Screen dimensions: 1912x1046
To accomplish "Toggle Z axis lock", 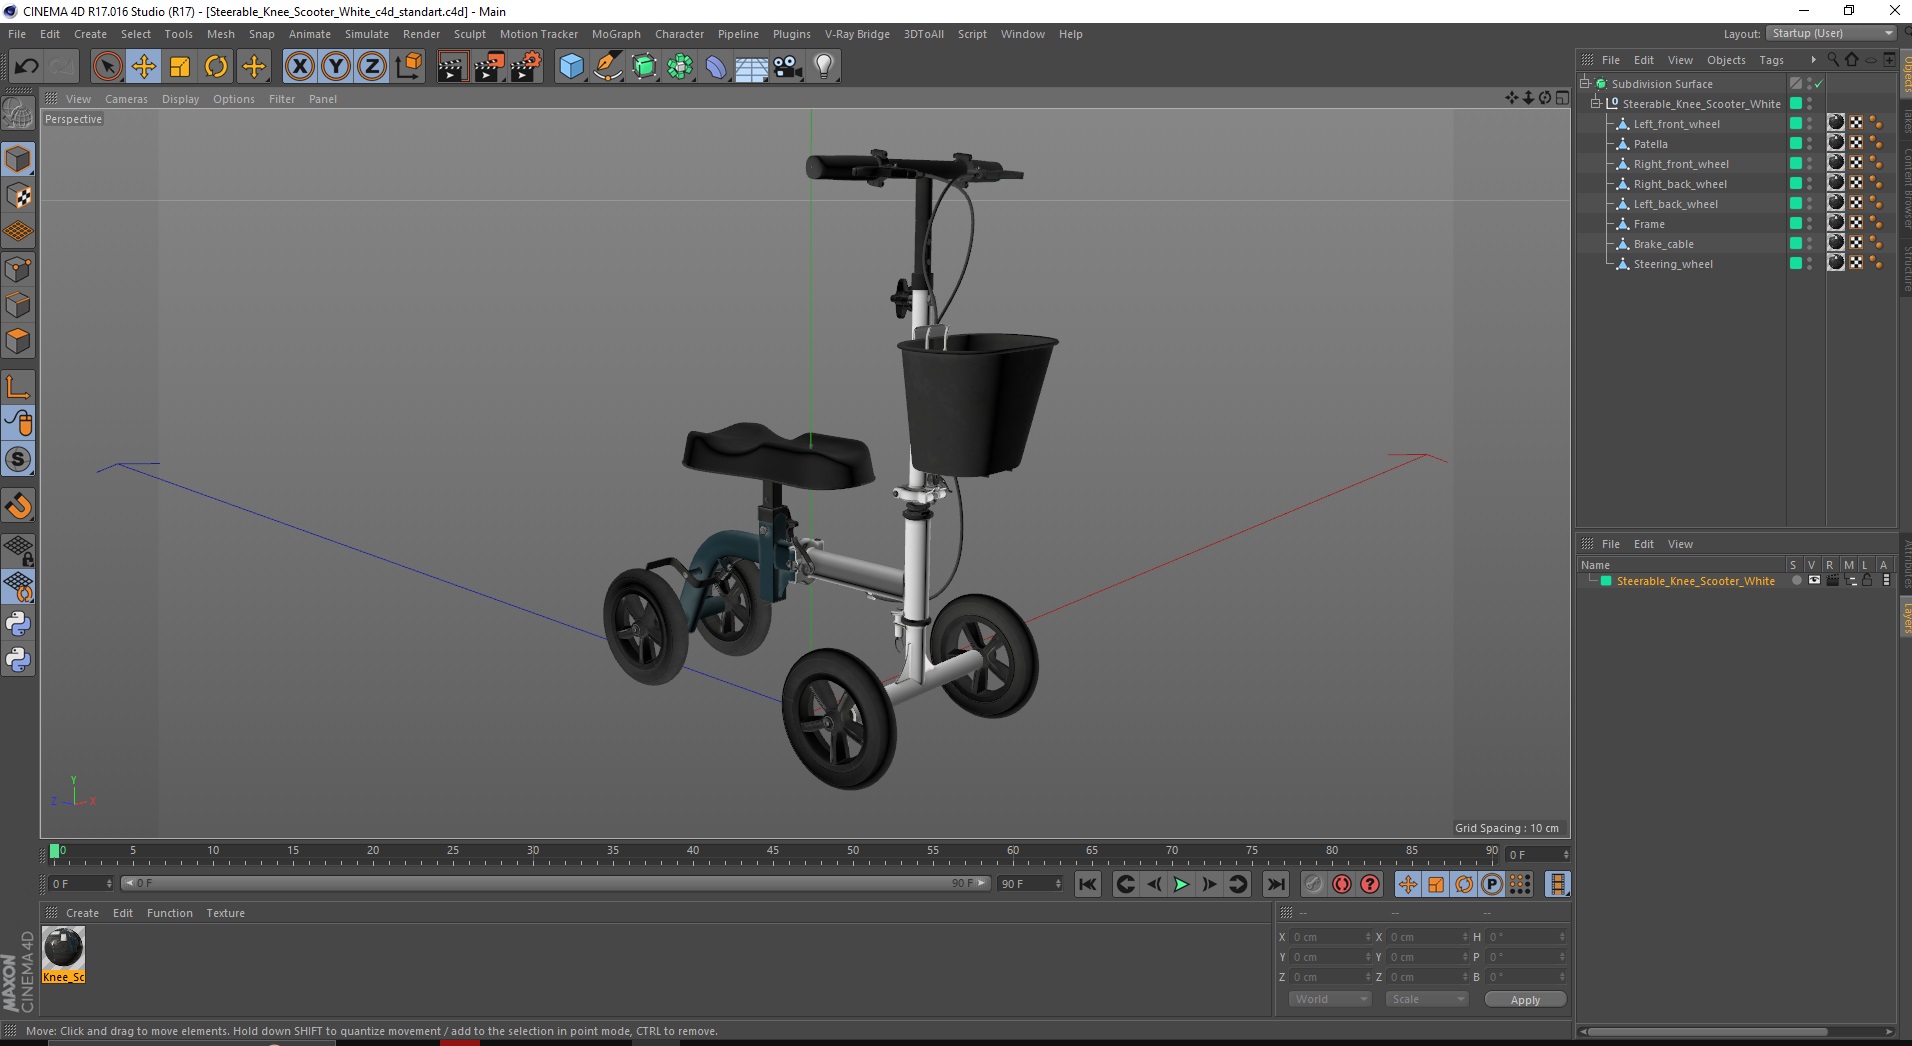I will (x=372, y=67).
